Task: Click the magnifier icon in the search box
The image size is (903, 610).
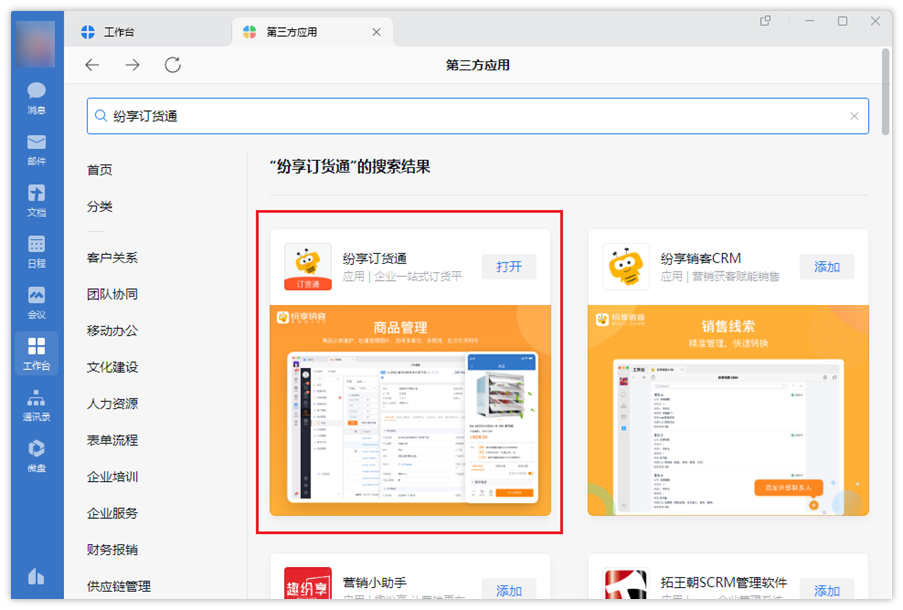Action: (x=101, y=116)
